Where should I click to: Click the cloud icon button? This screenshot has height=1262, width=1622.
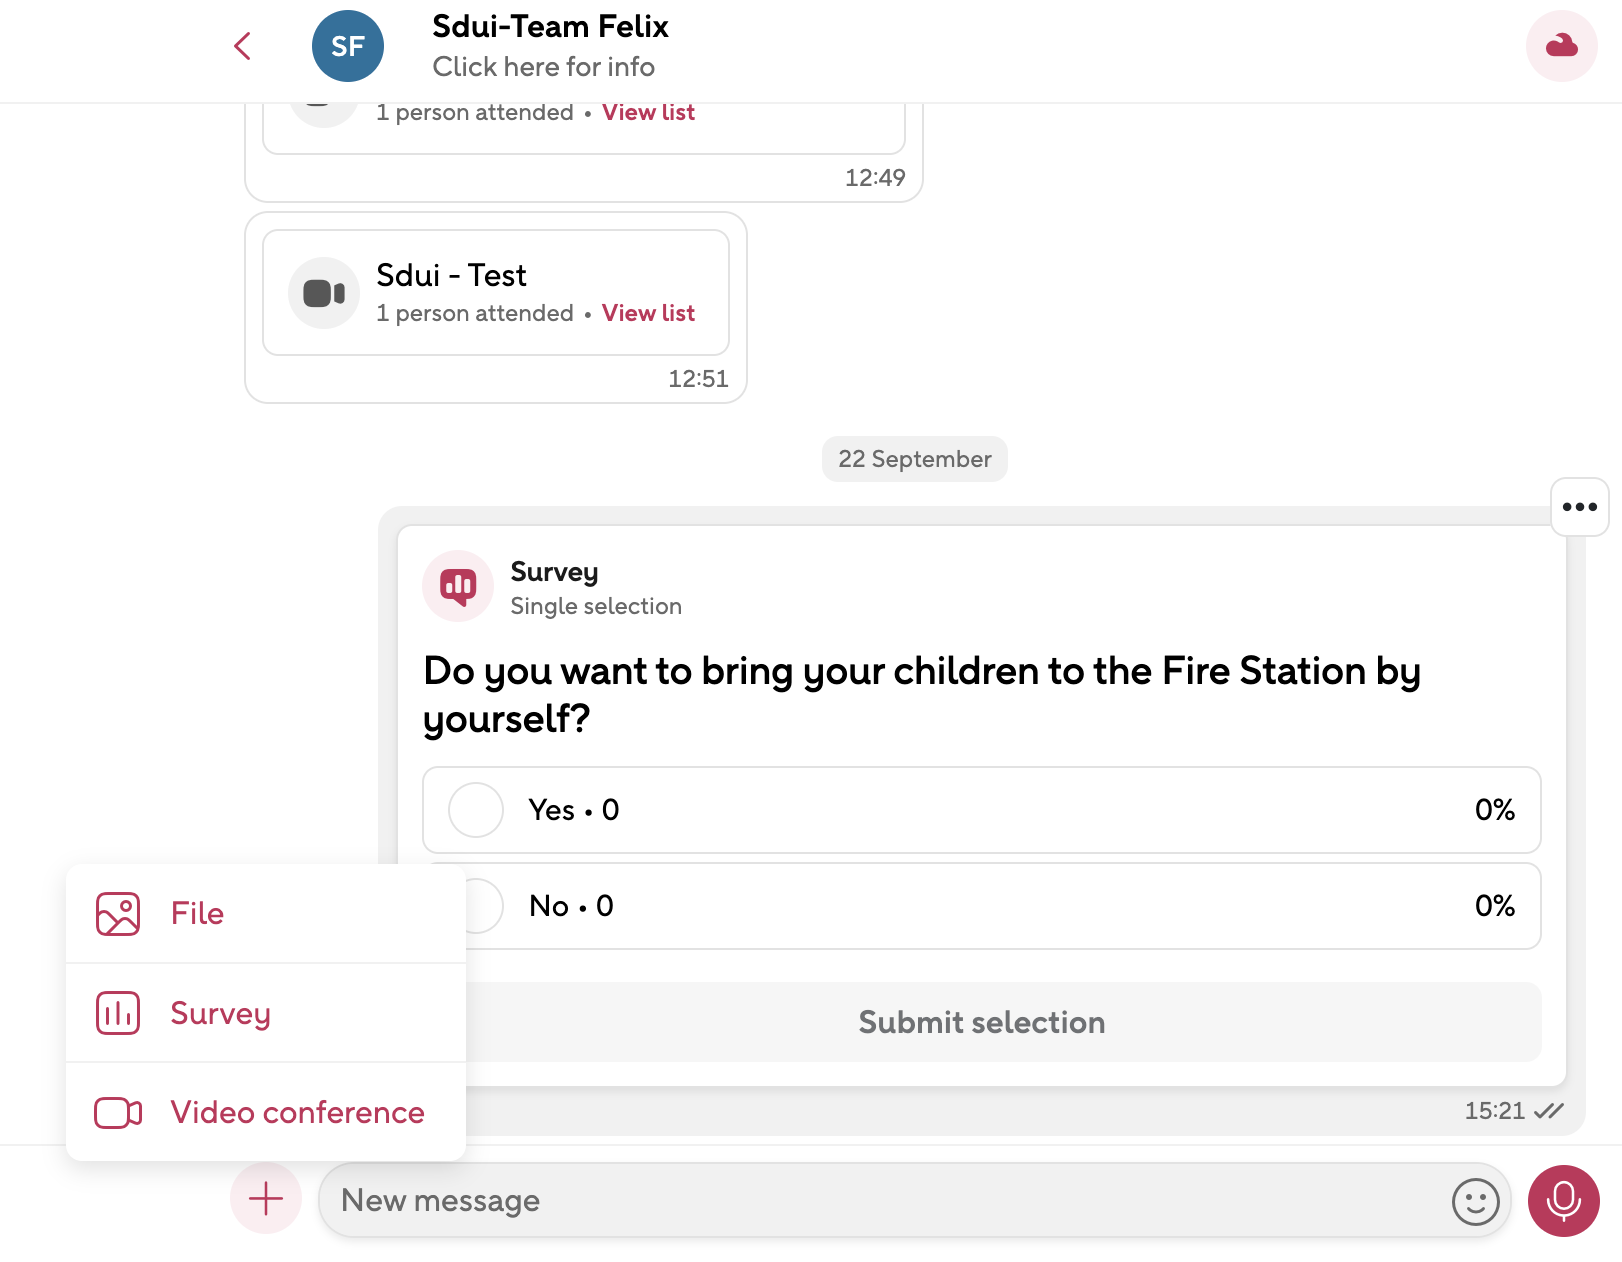click(1561, 46)
